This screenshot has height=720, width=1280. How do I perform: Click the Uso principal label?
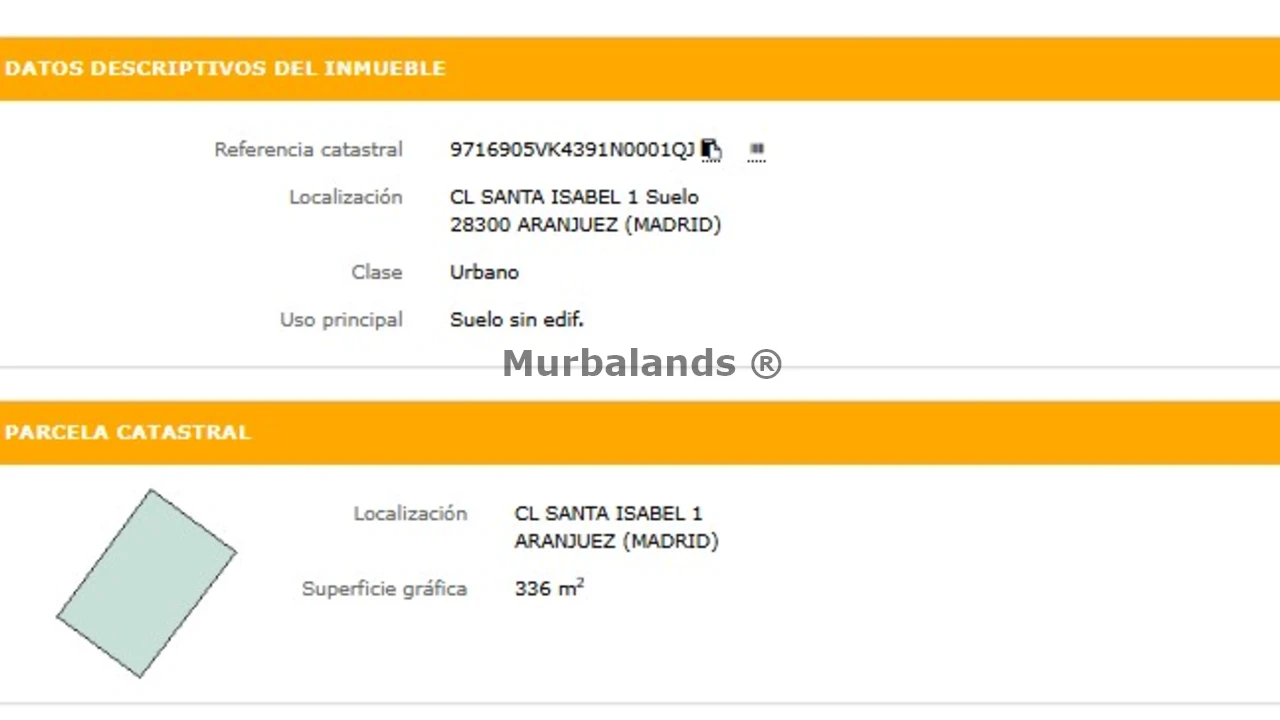(x=341, y=320)
